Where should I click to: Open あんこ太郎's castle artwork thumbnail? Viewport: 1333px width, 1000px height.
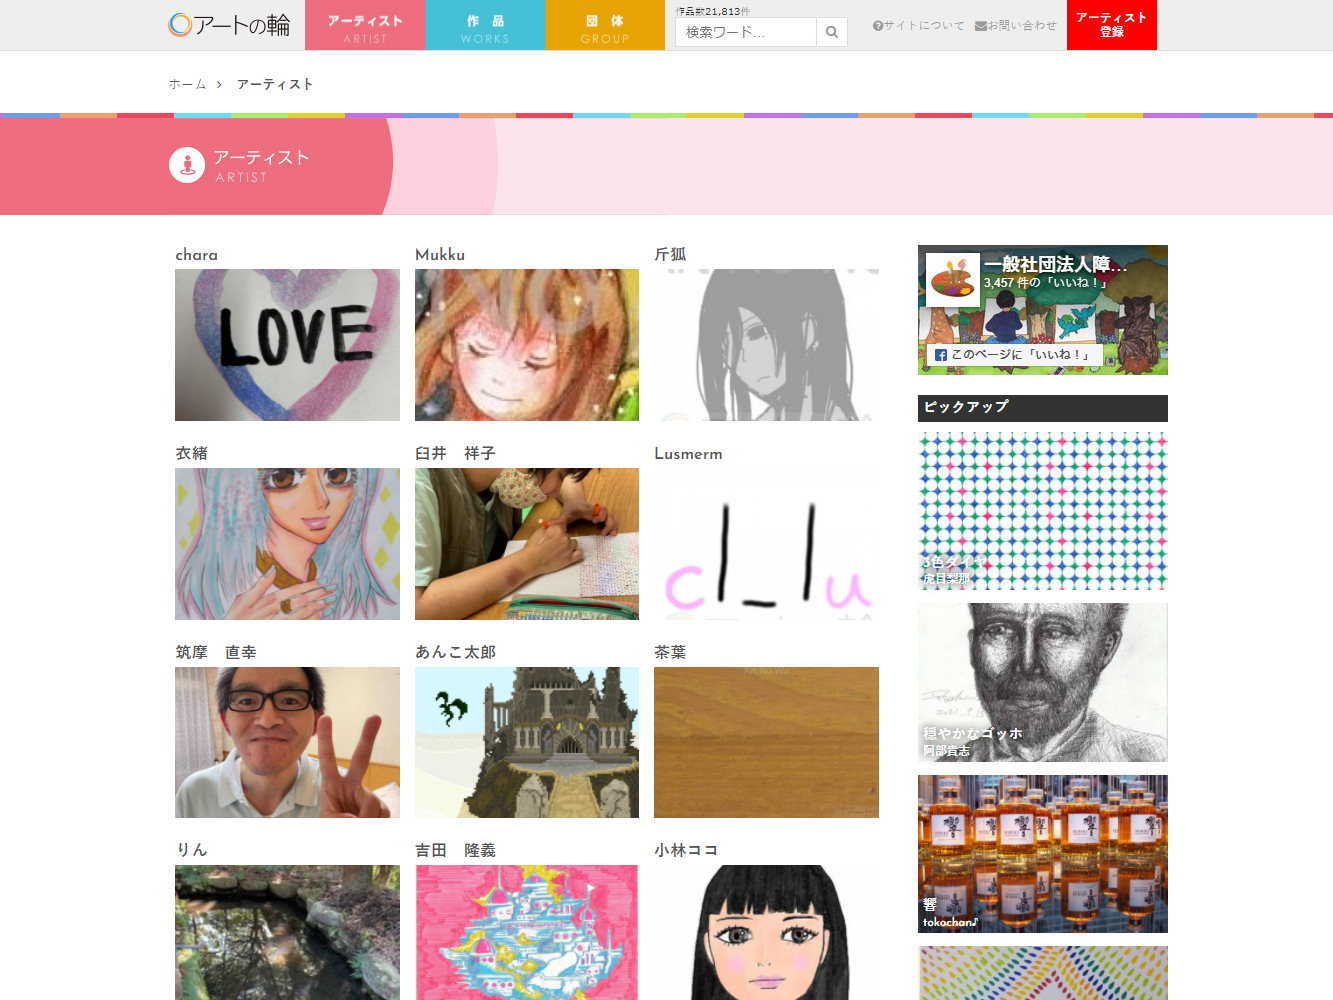pos(527,743)
